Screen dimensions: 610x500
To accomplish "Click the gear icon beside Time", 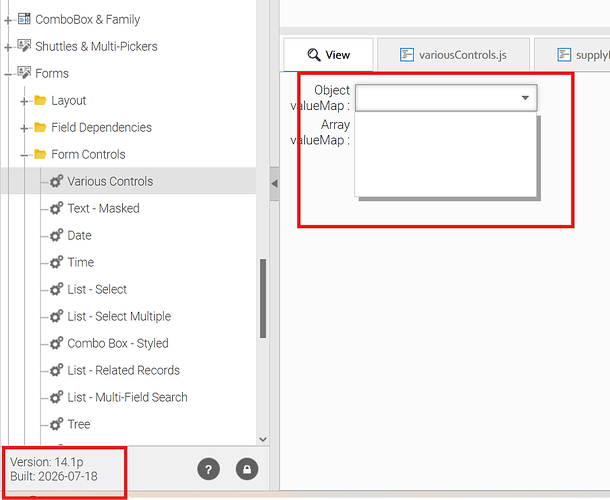I will pyautogui.click(x=56, y=262).
